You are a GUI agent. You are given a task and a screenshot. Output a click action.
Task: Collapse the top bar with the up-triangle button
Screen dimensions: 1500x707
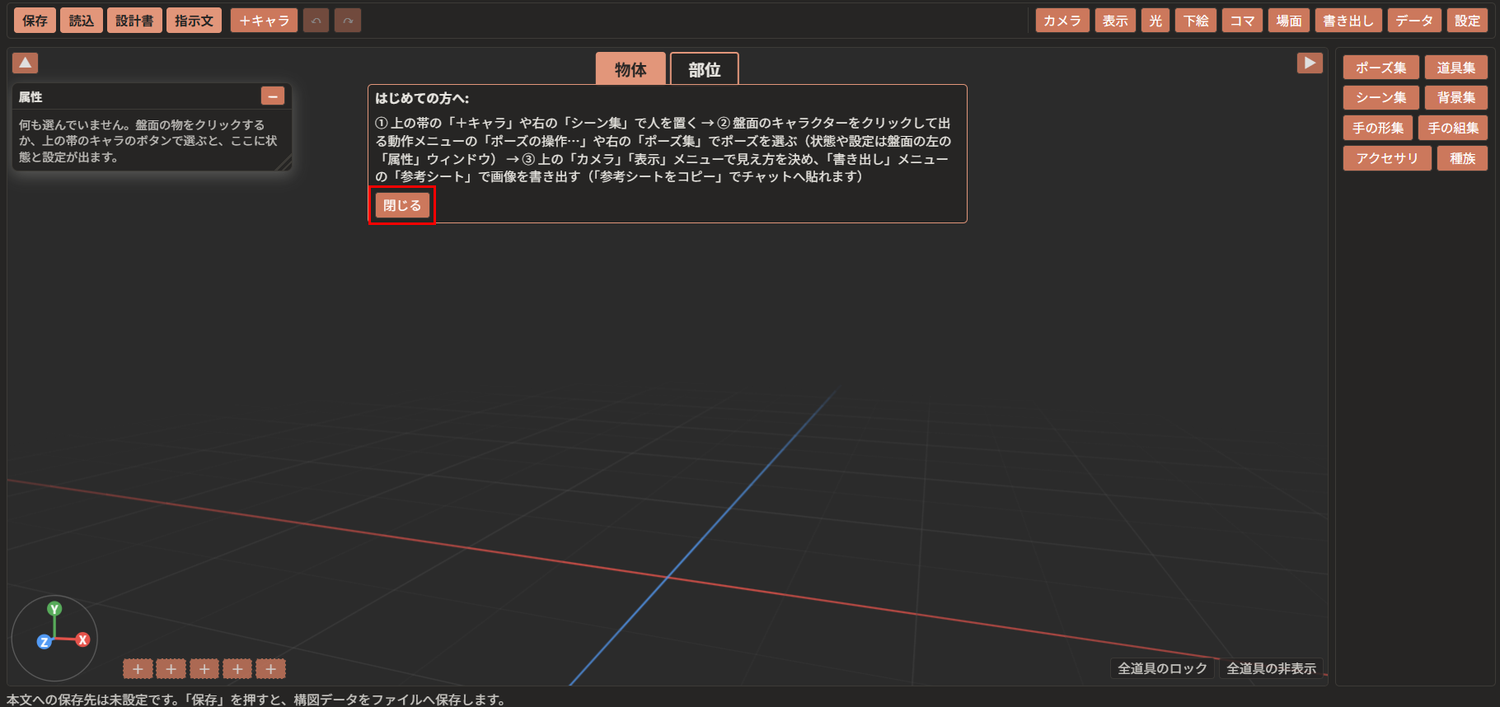click(25, 63)
